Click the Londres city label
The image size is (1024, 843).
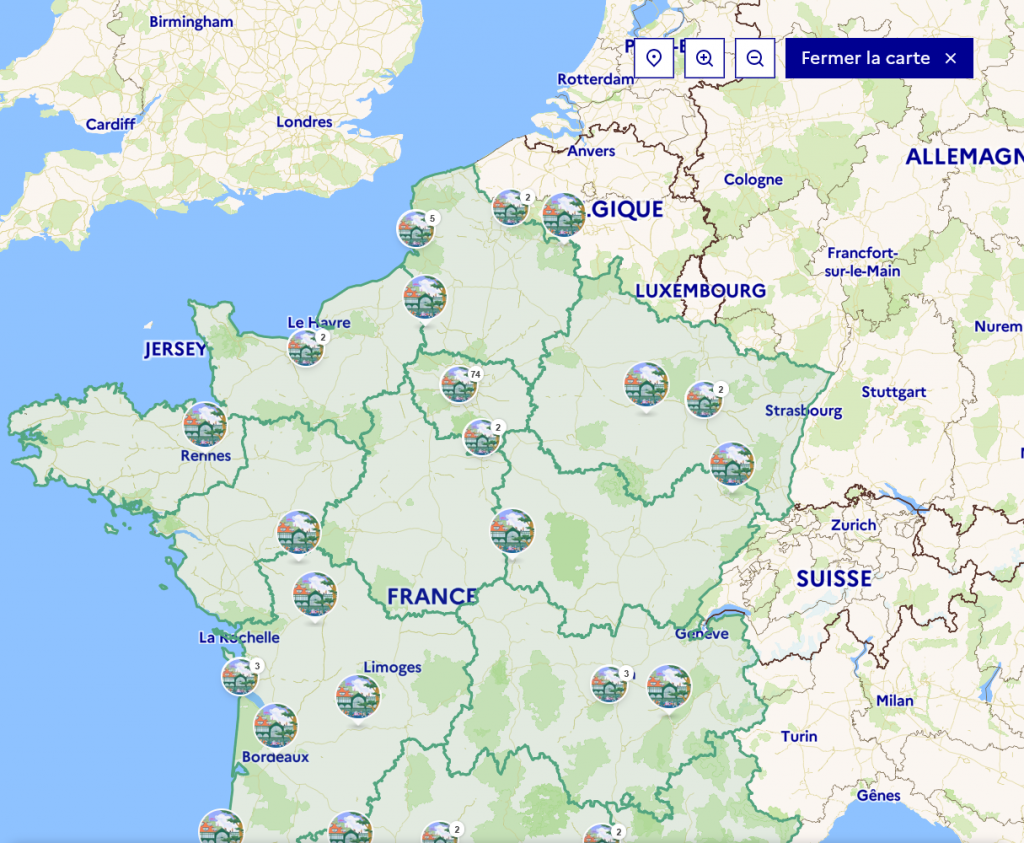[304, 122]
